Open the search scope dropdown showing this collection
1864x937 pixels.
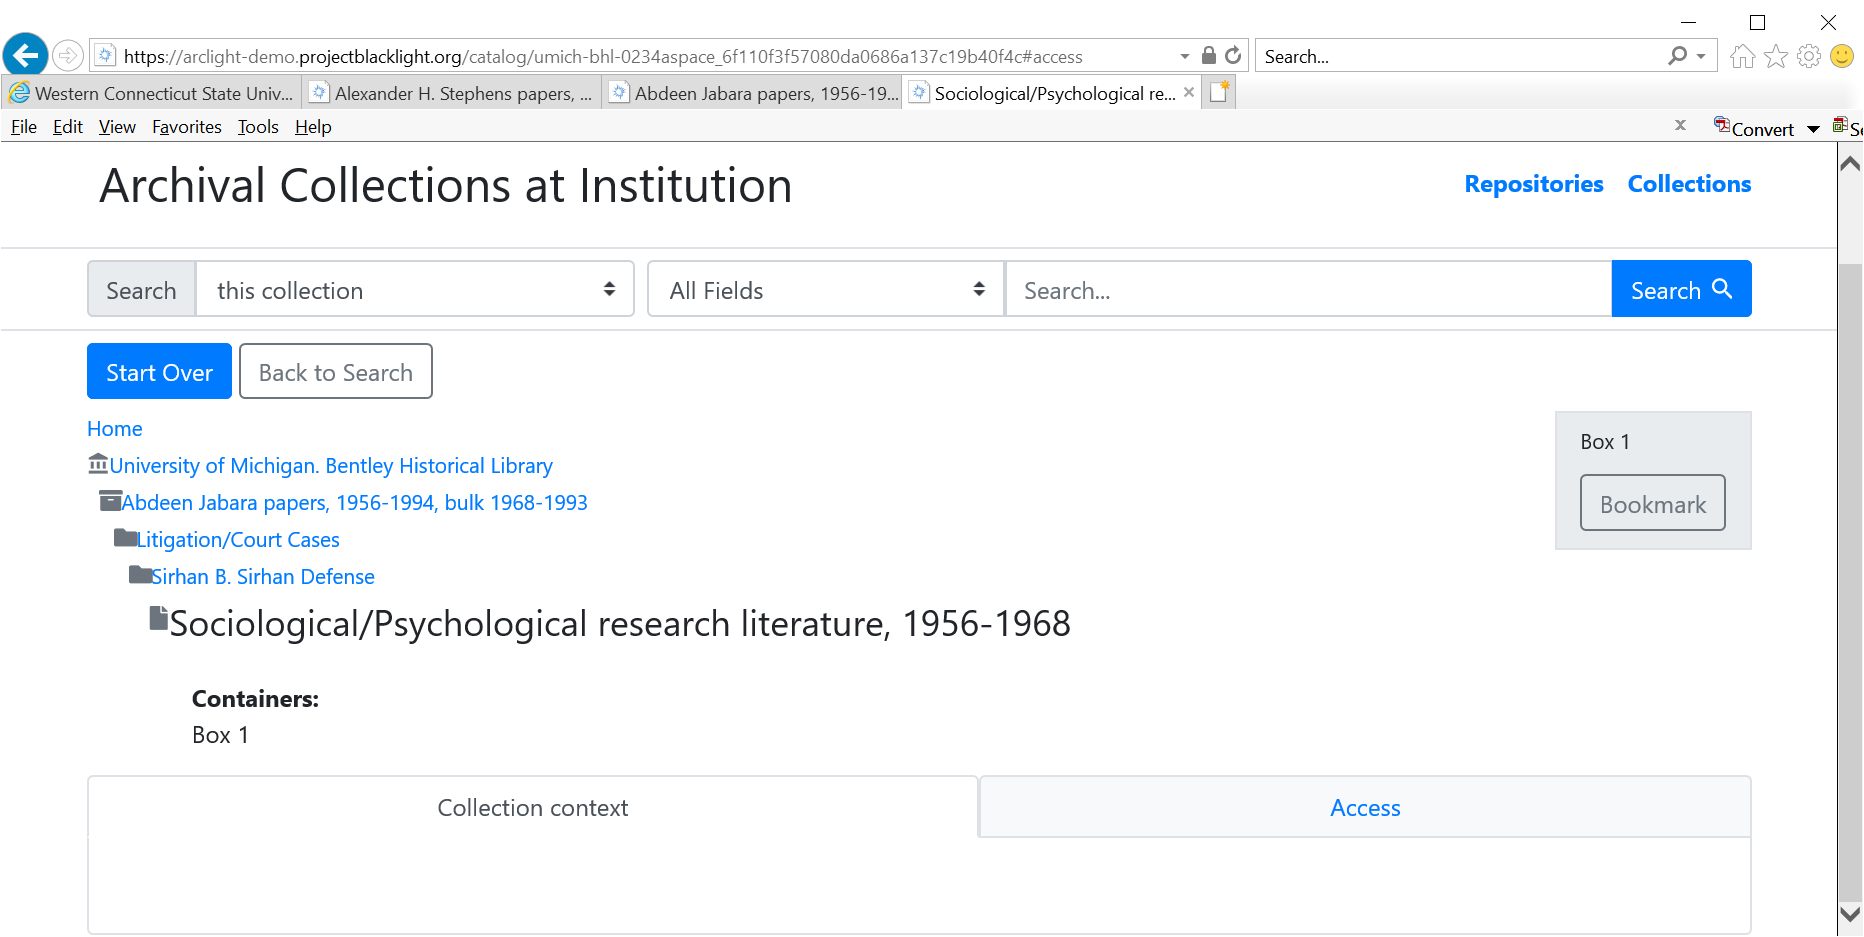click(414, 289)
